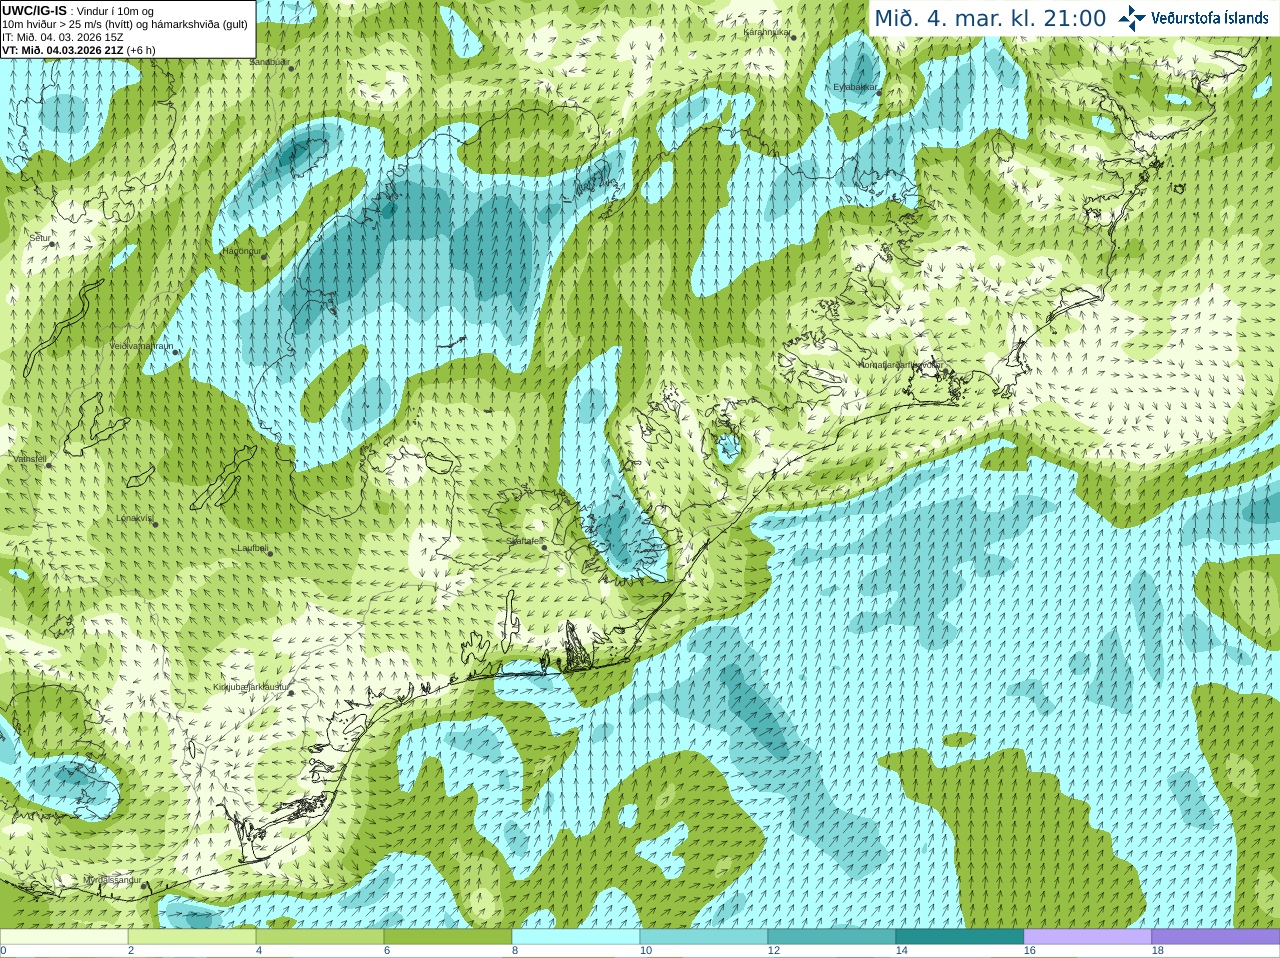
Task: Click the 4–6 m/s green legend swatch
Action: click(x=320, y=937)
